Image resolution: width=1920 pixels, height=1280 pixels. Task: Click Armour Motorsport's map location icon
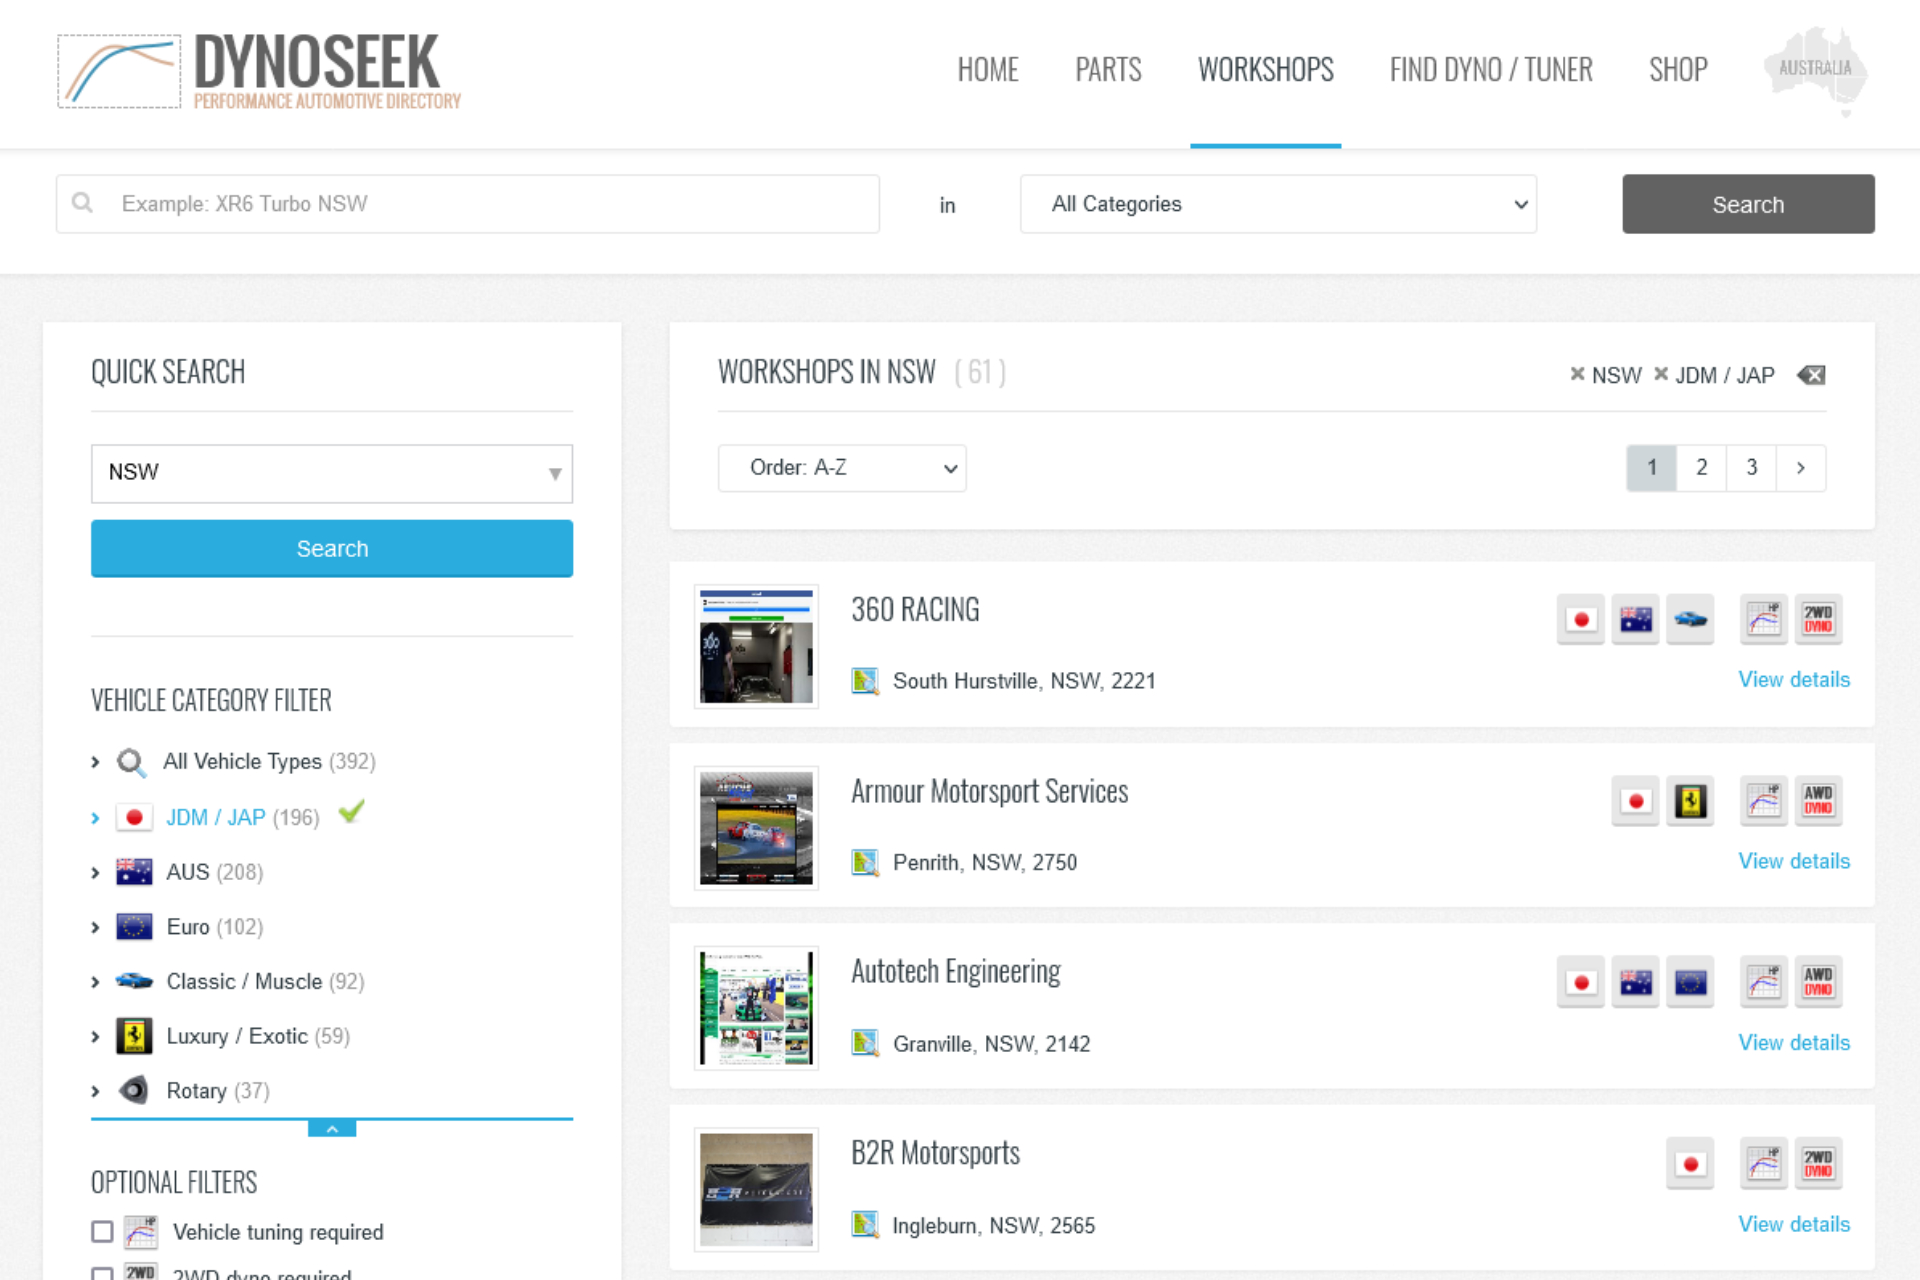click(x=865, y=862)
